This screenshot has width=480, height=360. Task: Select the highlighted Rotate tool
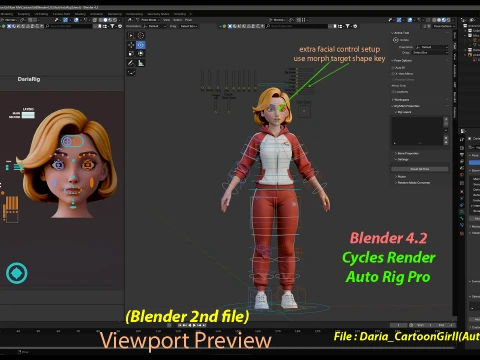pyautogui.click(x=141, y=45)
